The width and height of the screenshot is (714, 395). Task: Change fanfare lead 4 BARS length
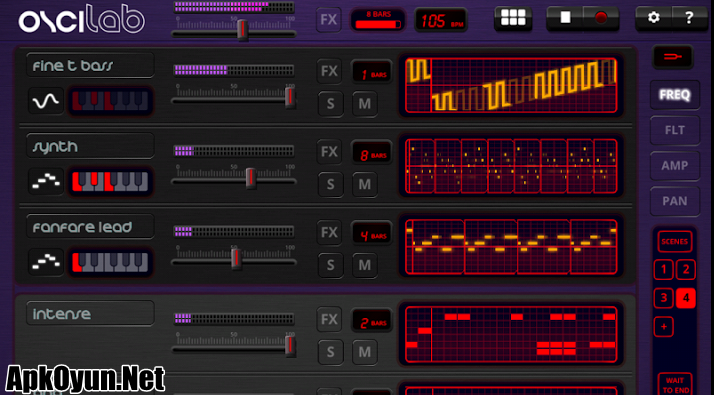[372, 233]
